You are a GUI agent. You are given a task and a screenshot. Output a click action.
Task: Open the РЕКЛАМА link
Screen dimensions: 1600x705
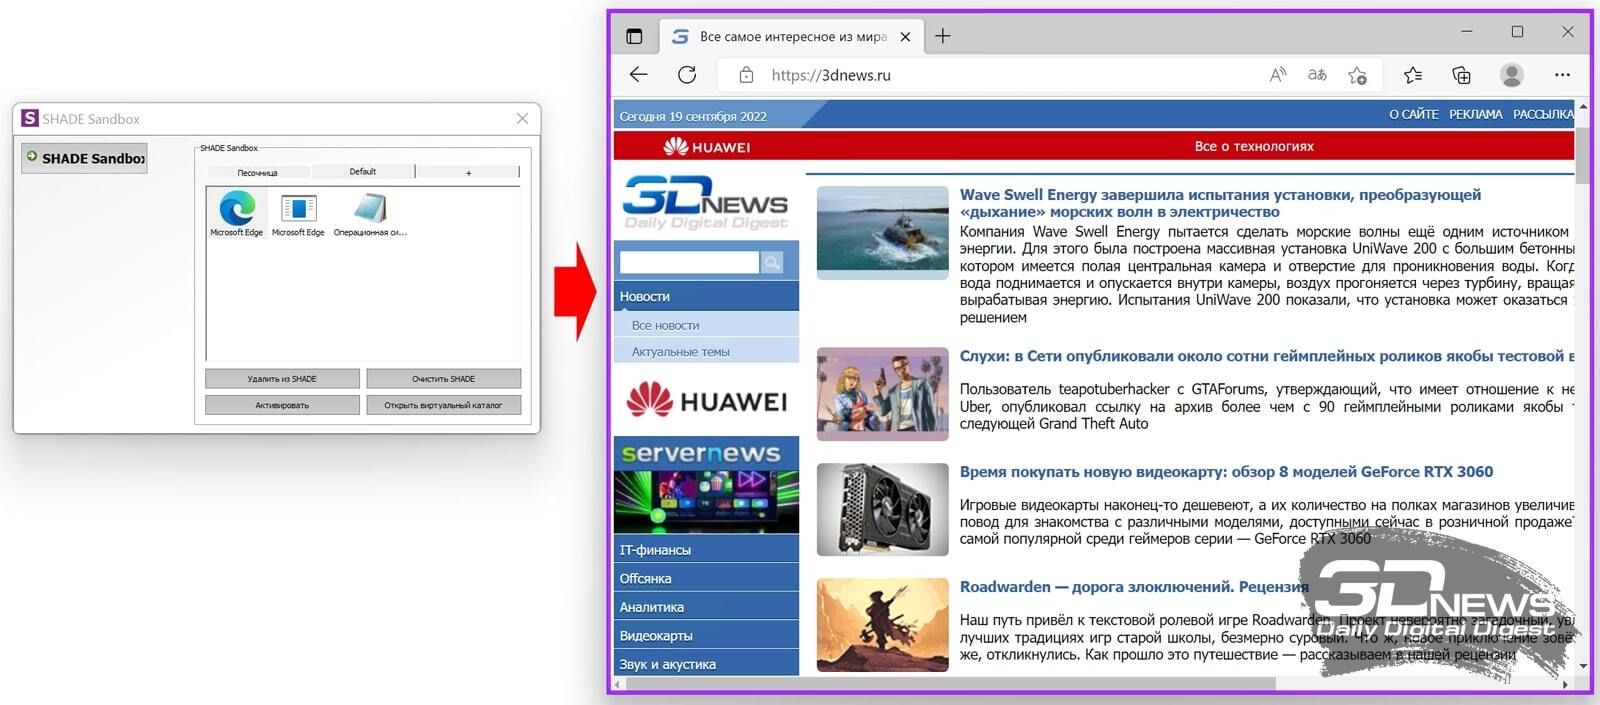(x=1476, y=115)
